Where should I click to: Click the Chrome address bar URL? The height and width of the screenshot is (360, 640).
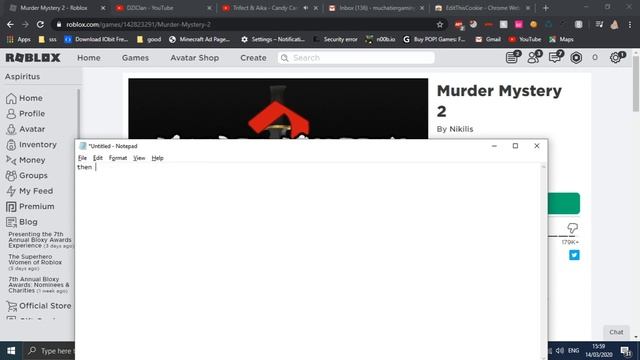138,24
